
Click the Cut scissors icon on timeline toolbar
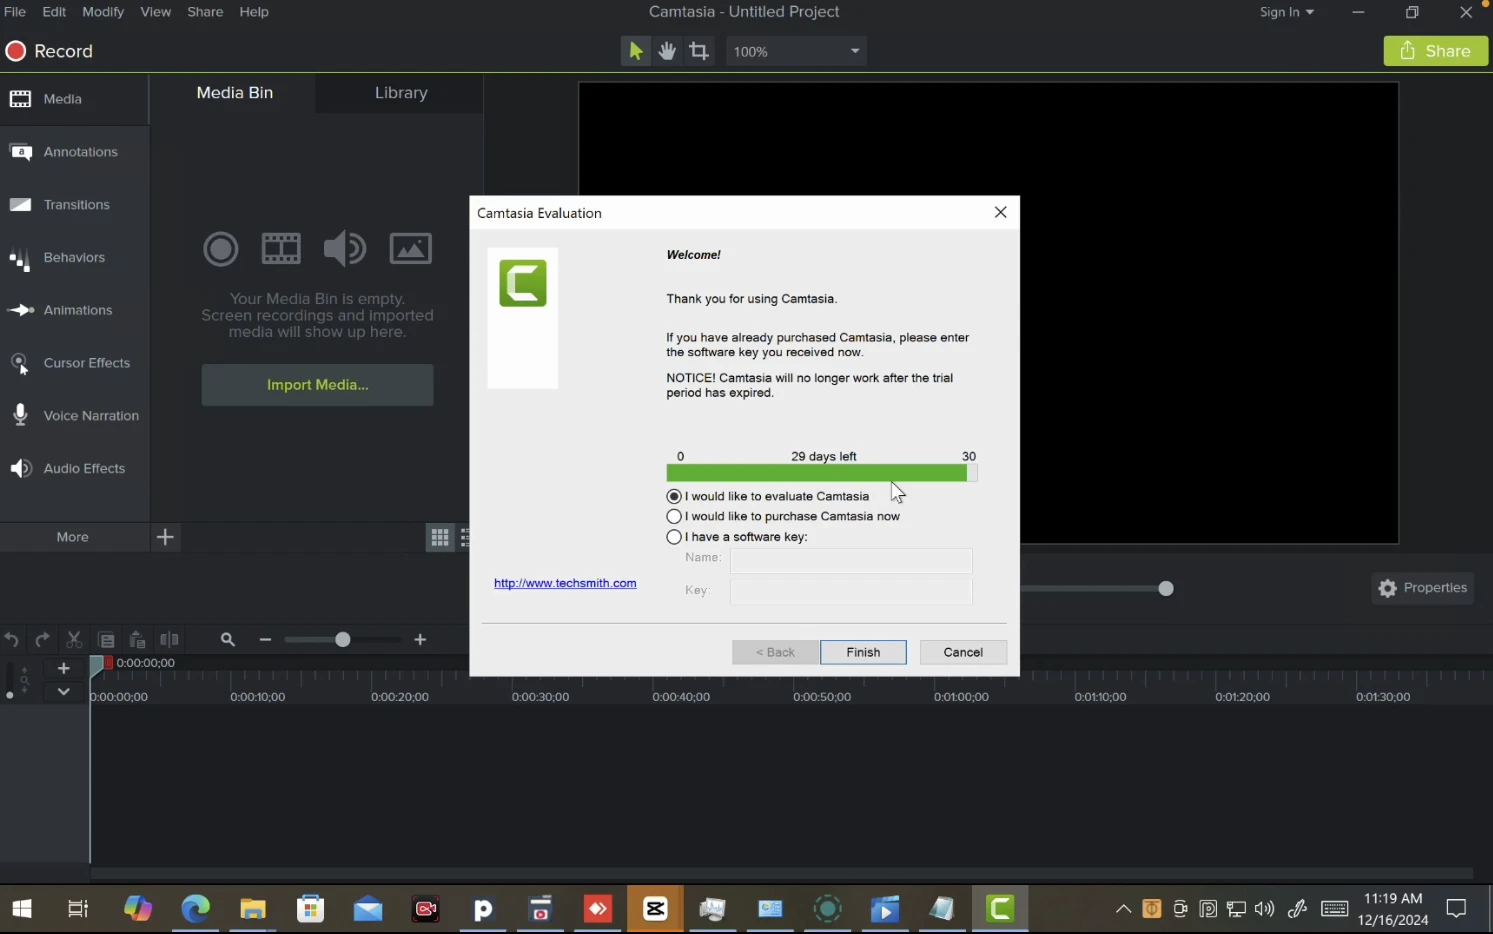(x=73, y=639)
